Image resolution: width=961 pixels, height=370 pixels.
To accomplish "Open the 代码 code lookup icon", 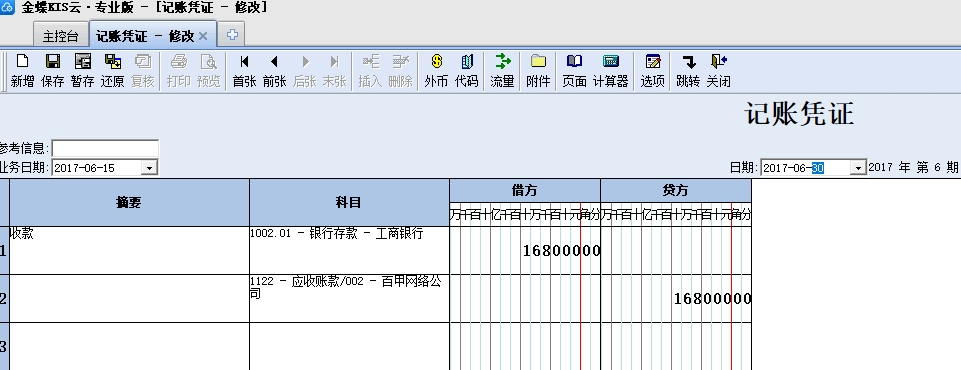I will click(466, 70).
